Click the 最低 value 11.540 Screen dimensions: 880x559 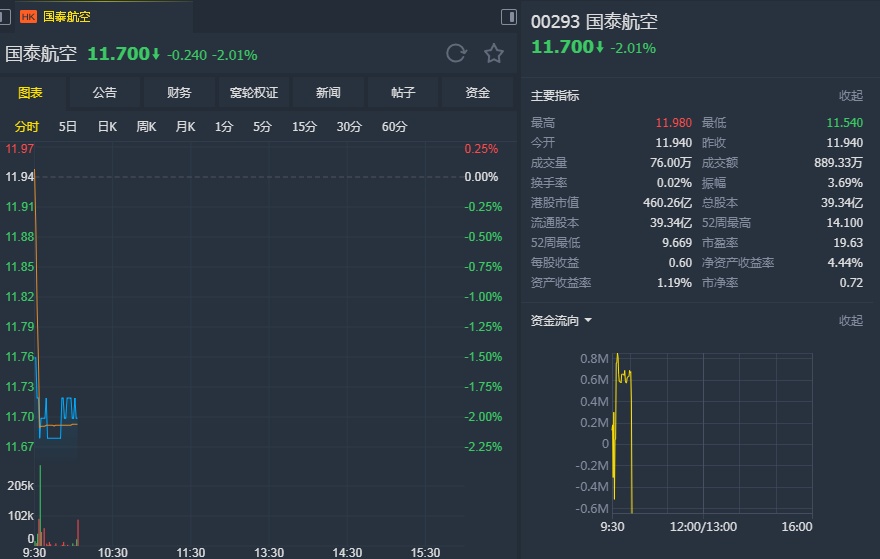click(x=845, y=122)
